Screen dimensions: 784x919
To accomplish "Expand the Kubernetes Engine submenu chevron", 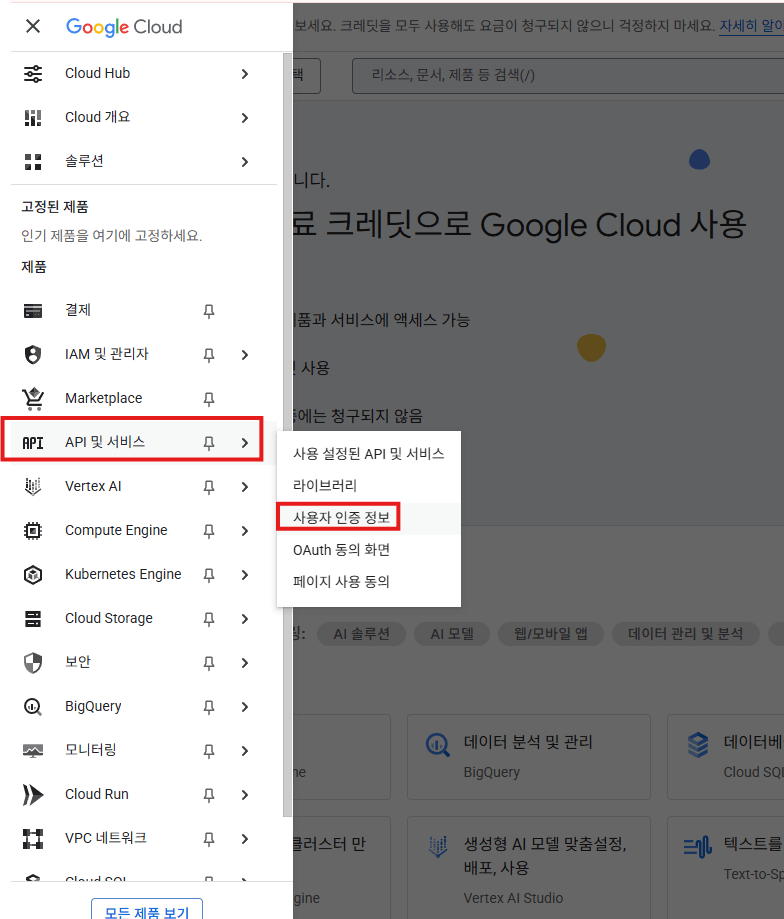I will pos(245,574).
